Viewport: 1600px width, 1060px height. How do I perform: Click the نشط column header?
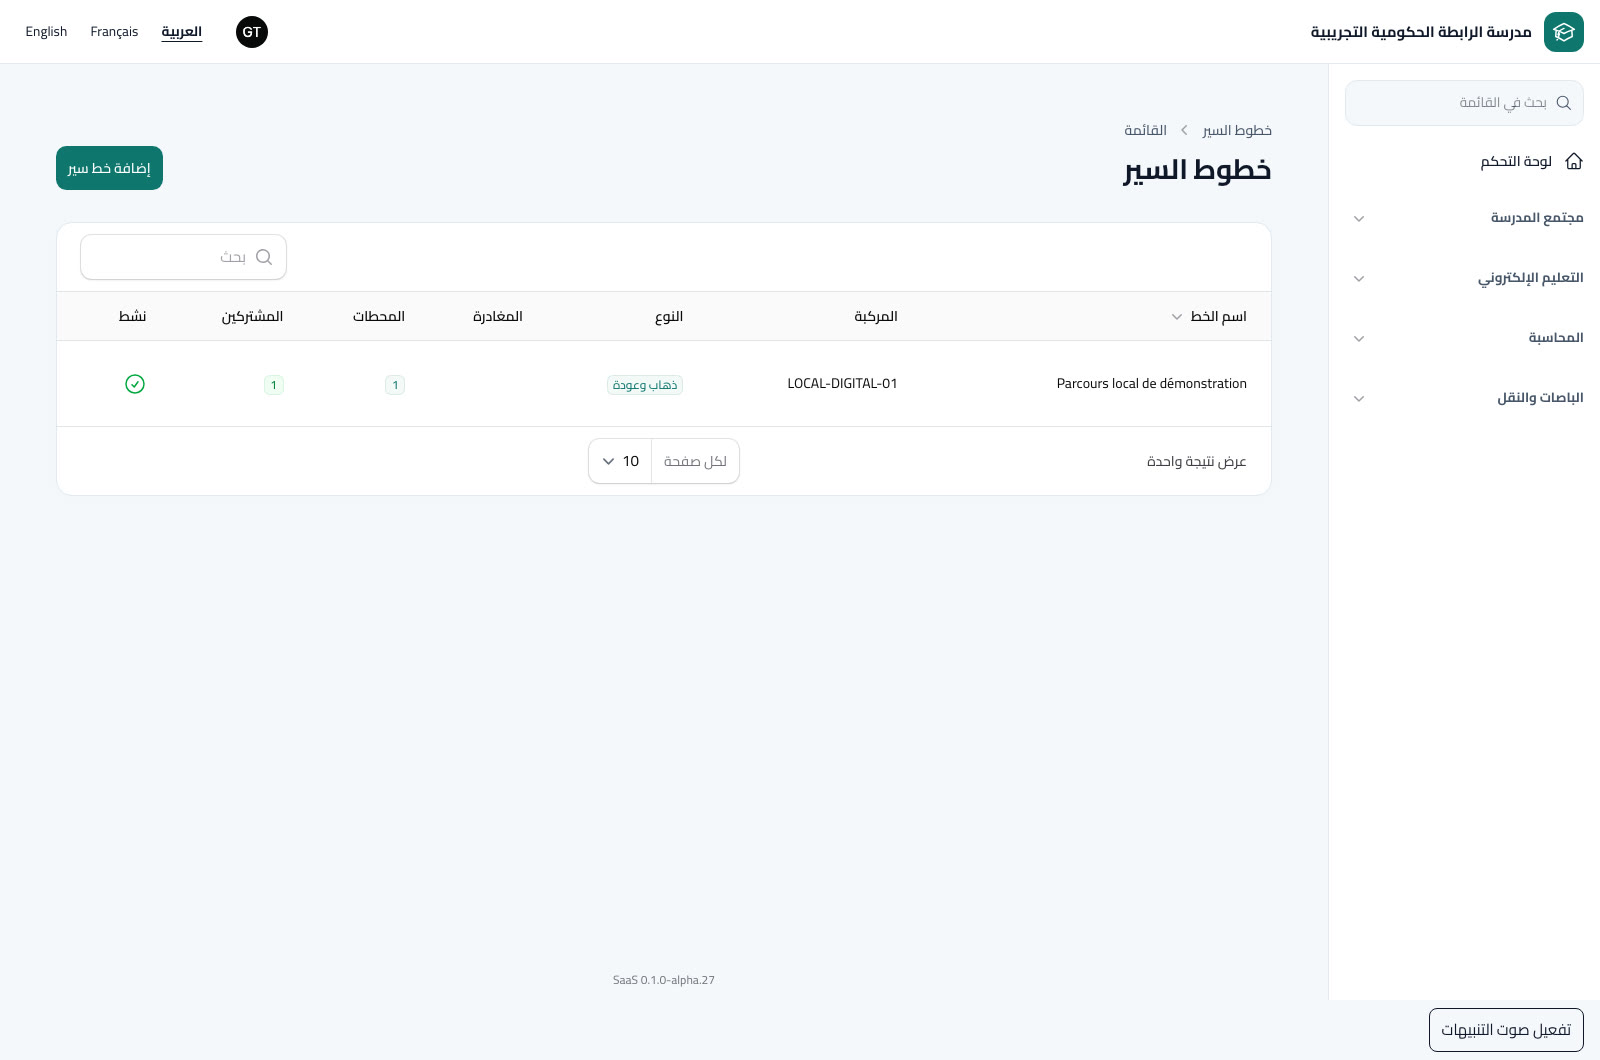(x=132, y=316)
